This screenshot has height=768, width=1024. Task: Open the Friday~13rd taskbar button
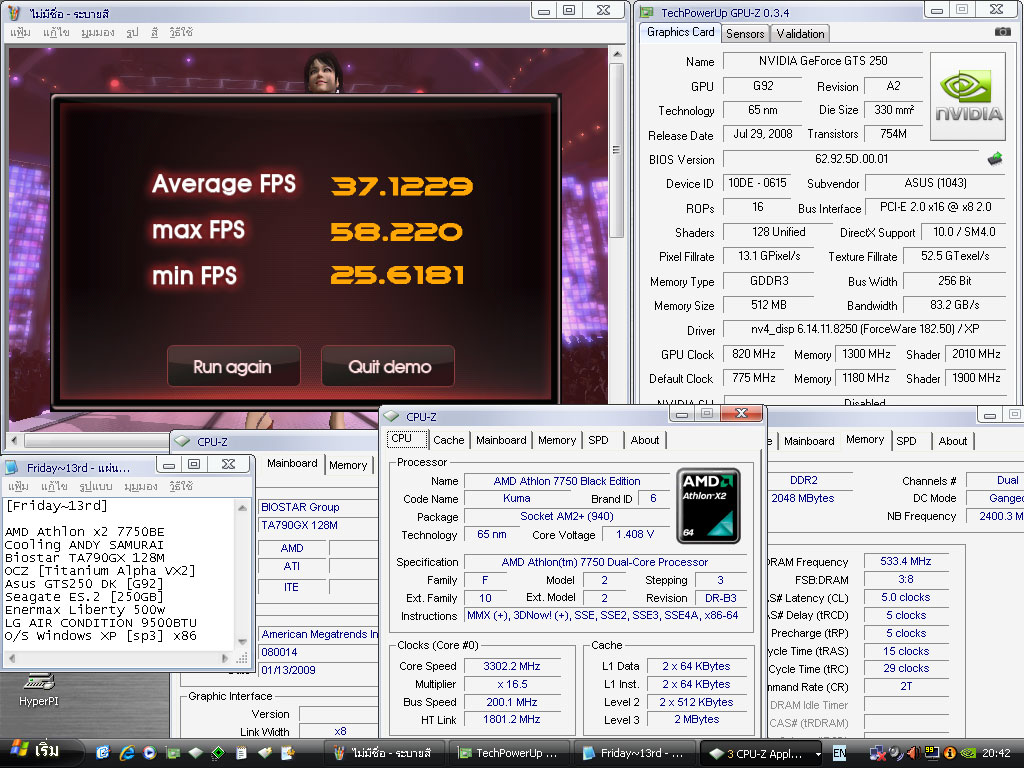pos(633,753)
